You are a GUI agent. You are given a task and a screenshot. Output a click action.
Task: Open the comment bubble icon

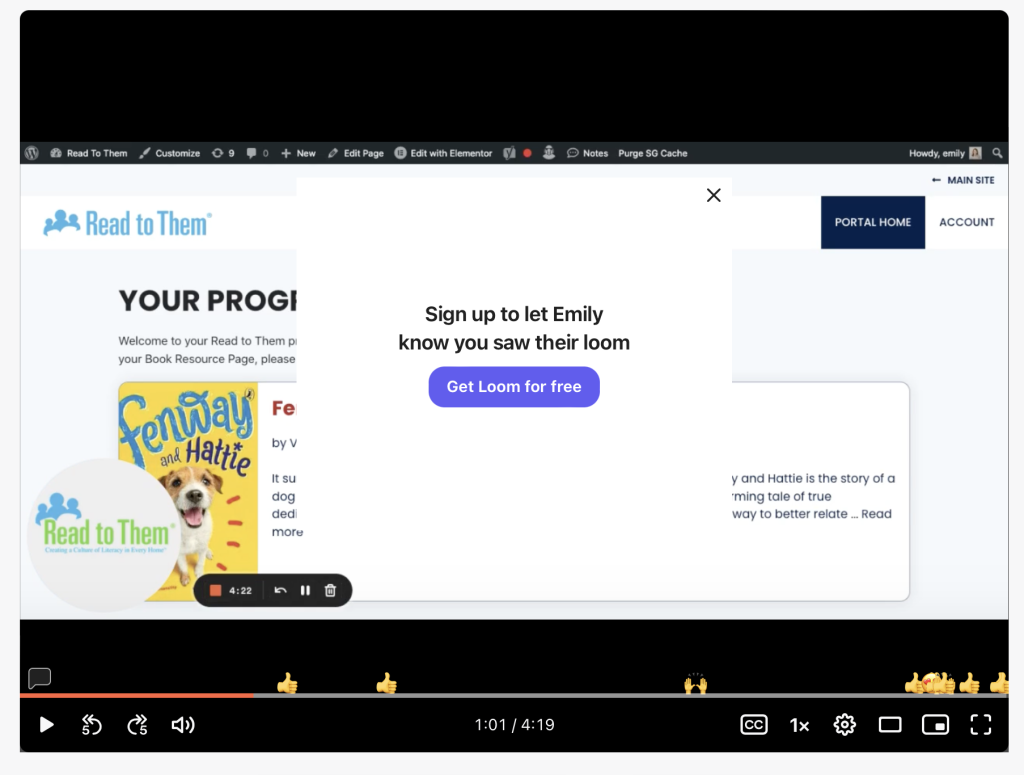click(39, 678)
